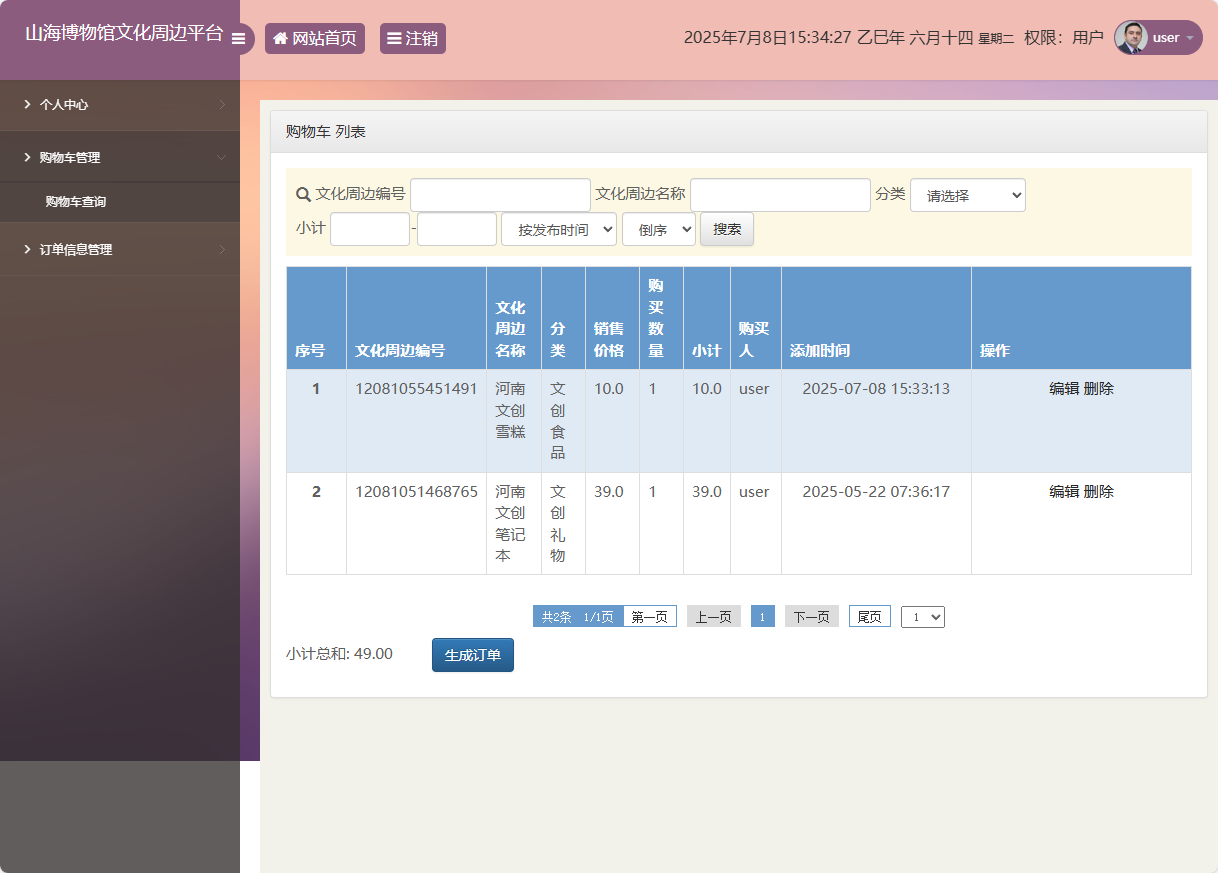Collapse 购物车管理 sidebar menu
Image resolution: width=1218 pixels, height=873 pixels.
(x=120, y=157)
